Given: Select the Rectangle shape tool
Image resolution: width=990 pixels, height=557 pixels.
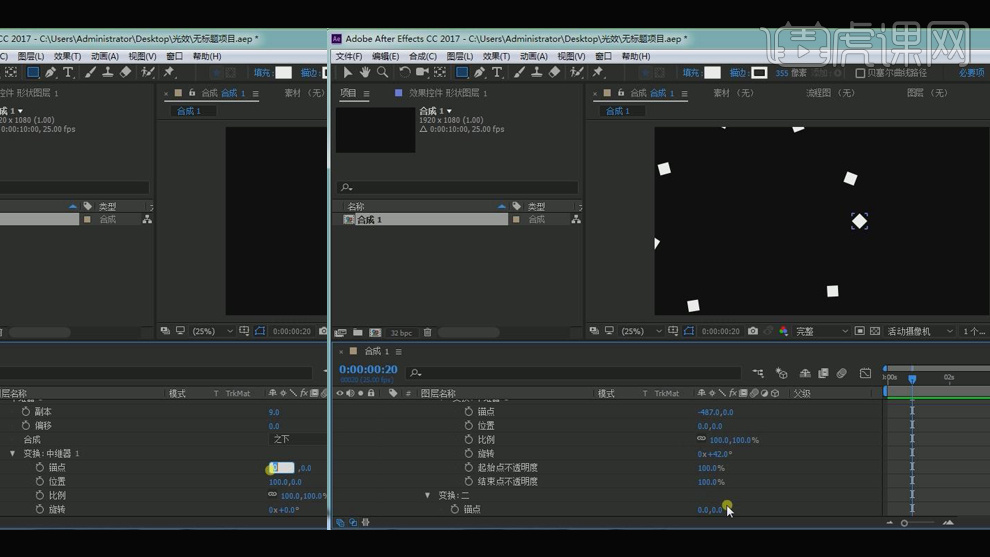Looking at the screenshot, I should coord(461,73).
